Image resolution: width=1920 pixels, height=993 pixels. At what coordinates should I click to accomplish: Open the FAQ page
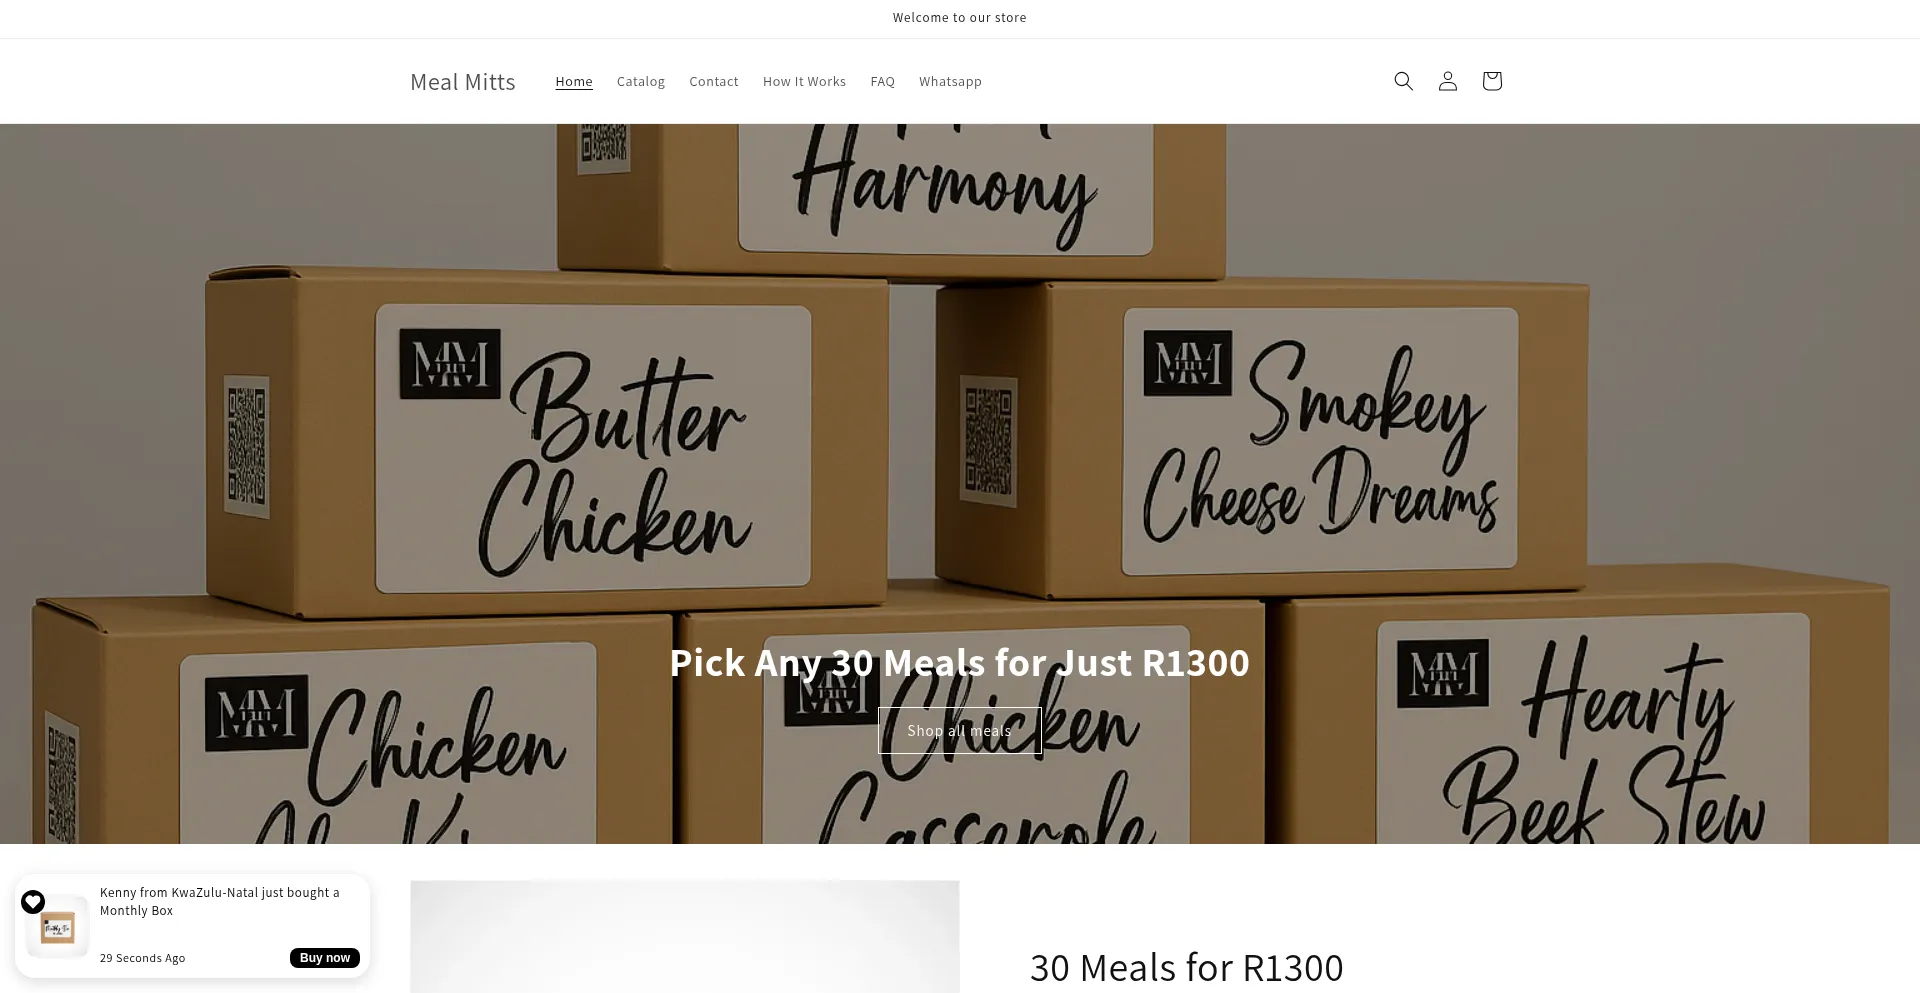click(882, 82)
